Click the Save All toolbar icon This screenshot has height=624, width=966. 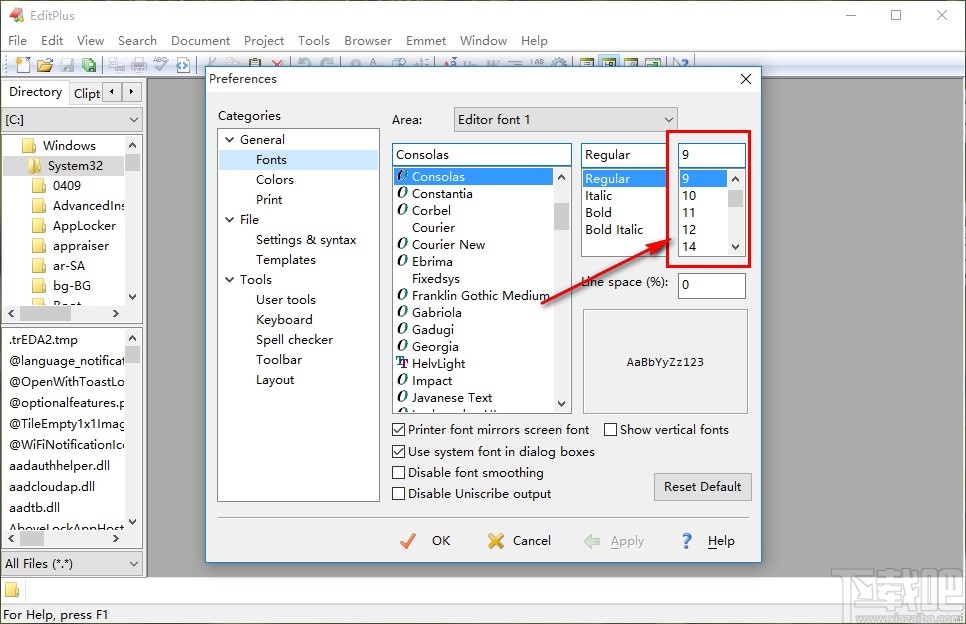click(x=89, y=64)
